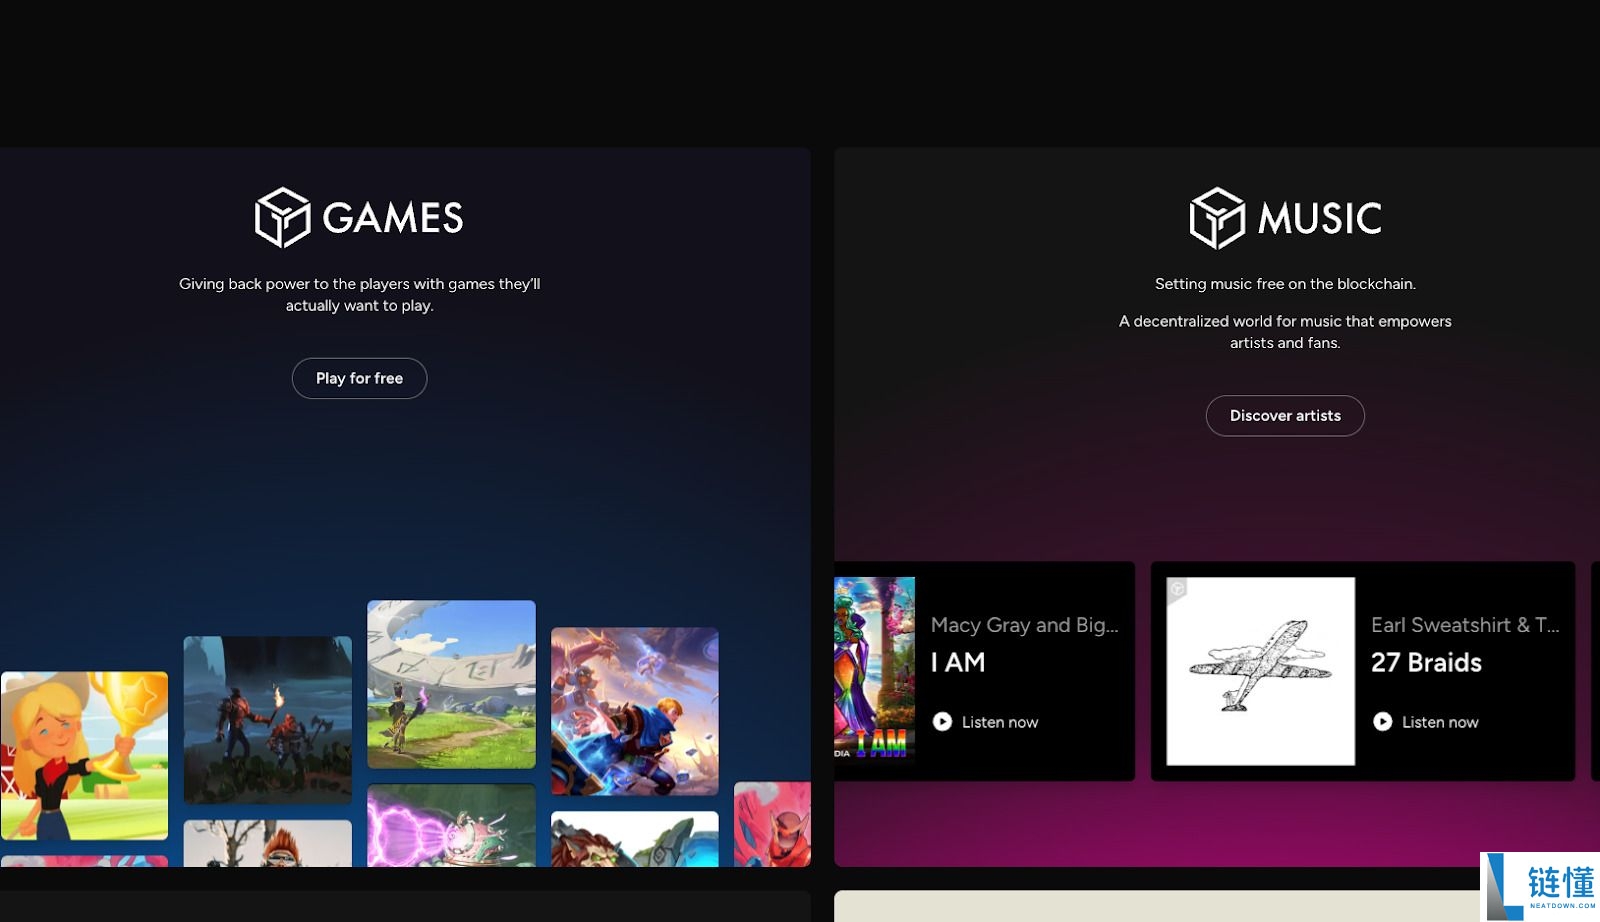Click the play icon under I AM
The height and width of the screenshot is (922, 1600).
click(942, 722)
